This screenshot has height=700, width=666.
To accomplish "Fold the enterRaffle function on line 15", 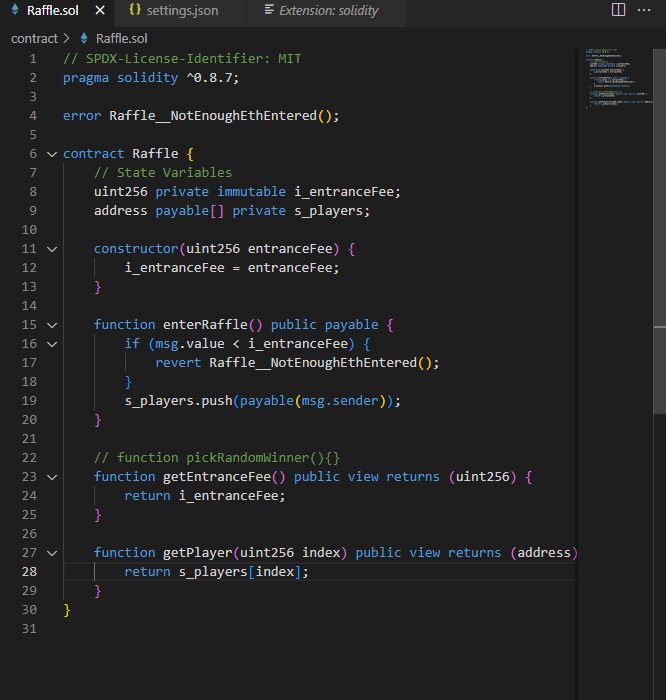I will [x=52, y=325].
